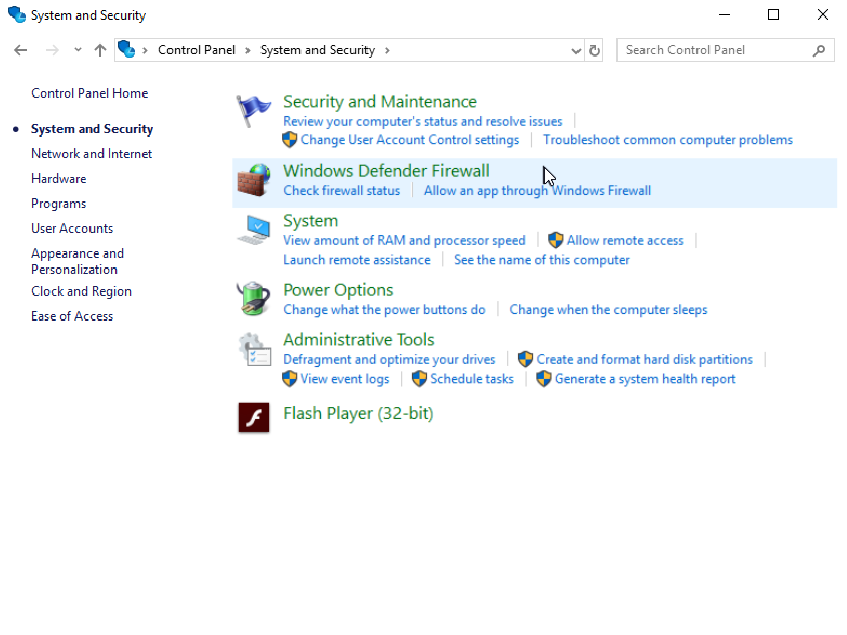Click the Flash Player icon
The width and height of the screenshot is (847, 635).
tap(253, 417)
